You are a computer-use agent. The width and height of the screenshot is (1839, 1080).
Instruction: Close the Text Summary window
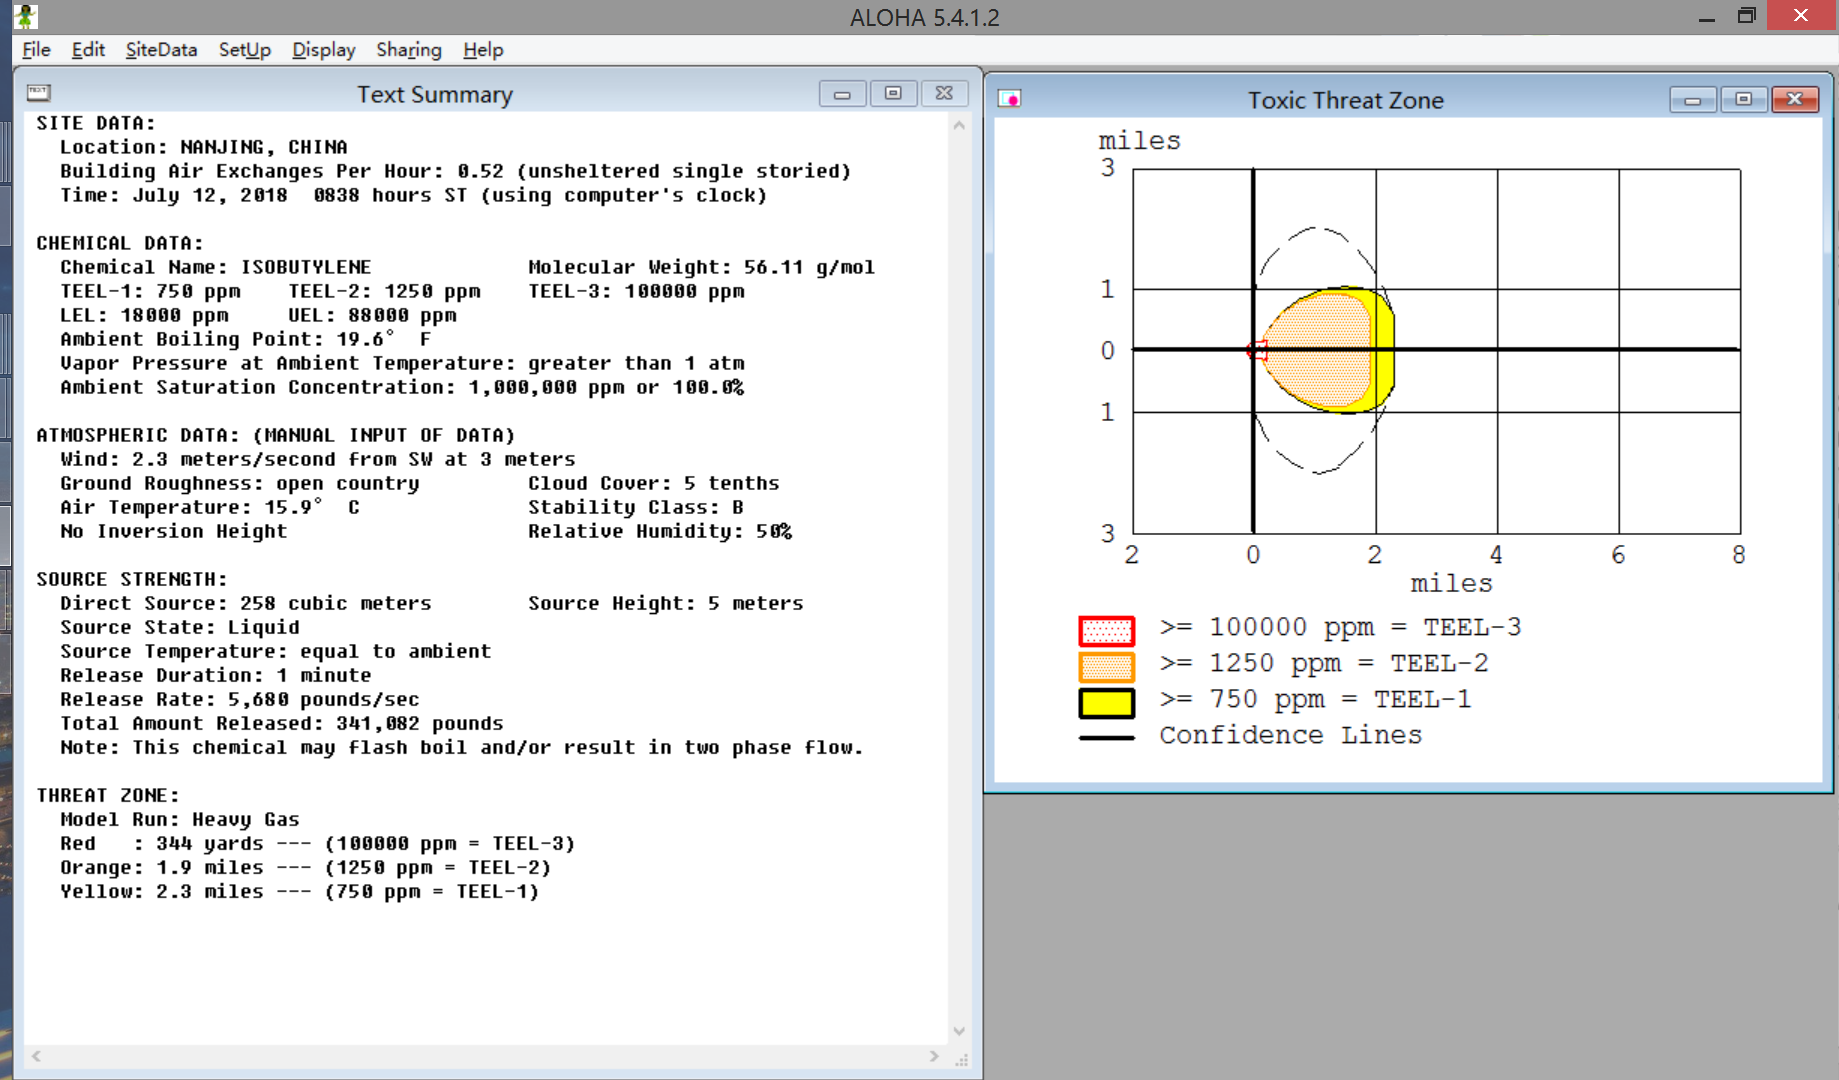pyautogui.click(x=944, y=94)
